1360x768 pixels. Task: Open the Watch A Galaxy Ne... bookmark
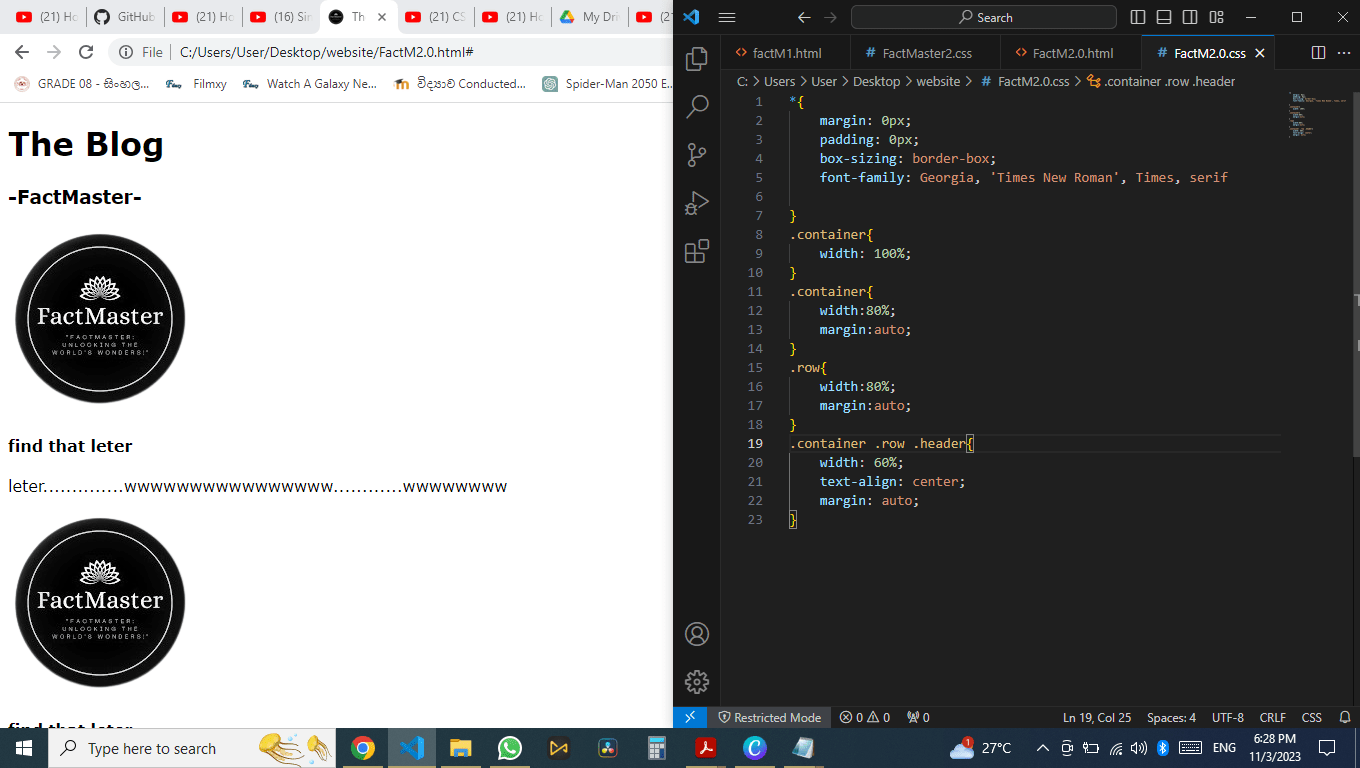pyautogui.click(x=310, y=84)
